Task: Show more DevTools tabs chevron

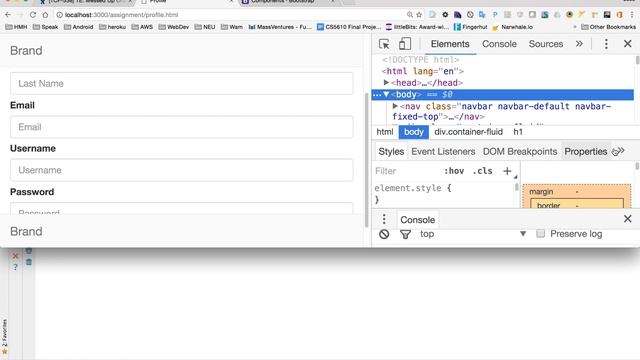Action: pos(579,44)
